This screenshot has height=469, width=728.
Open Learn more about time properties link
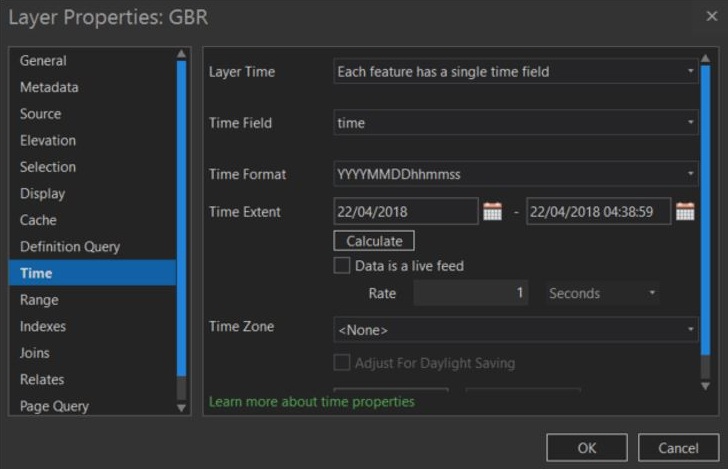[312, 401]
